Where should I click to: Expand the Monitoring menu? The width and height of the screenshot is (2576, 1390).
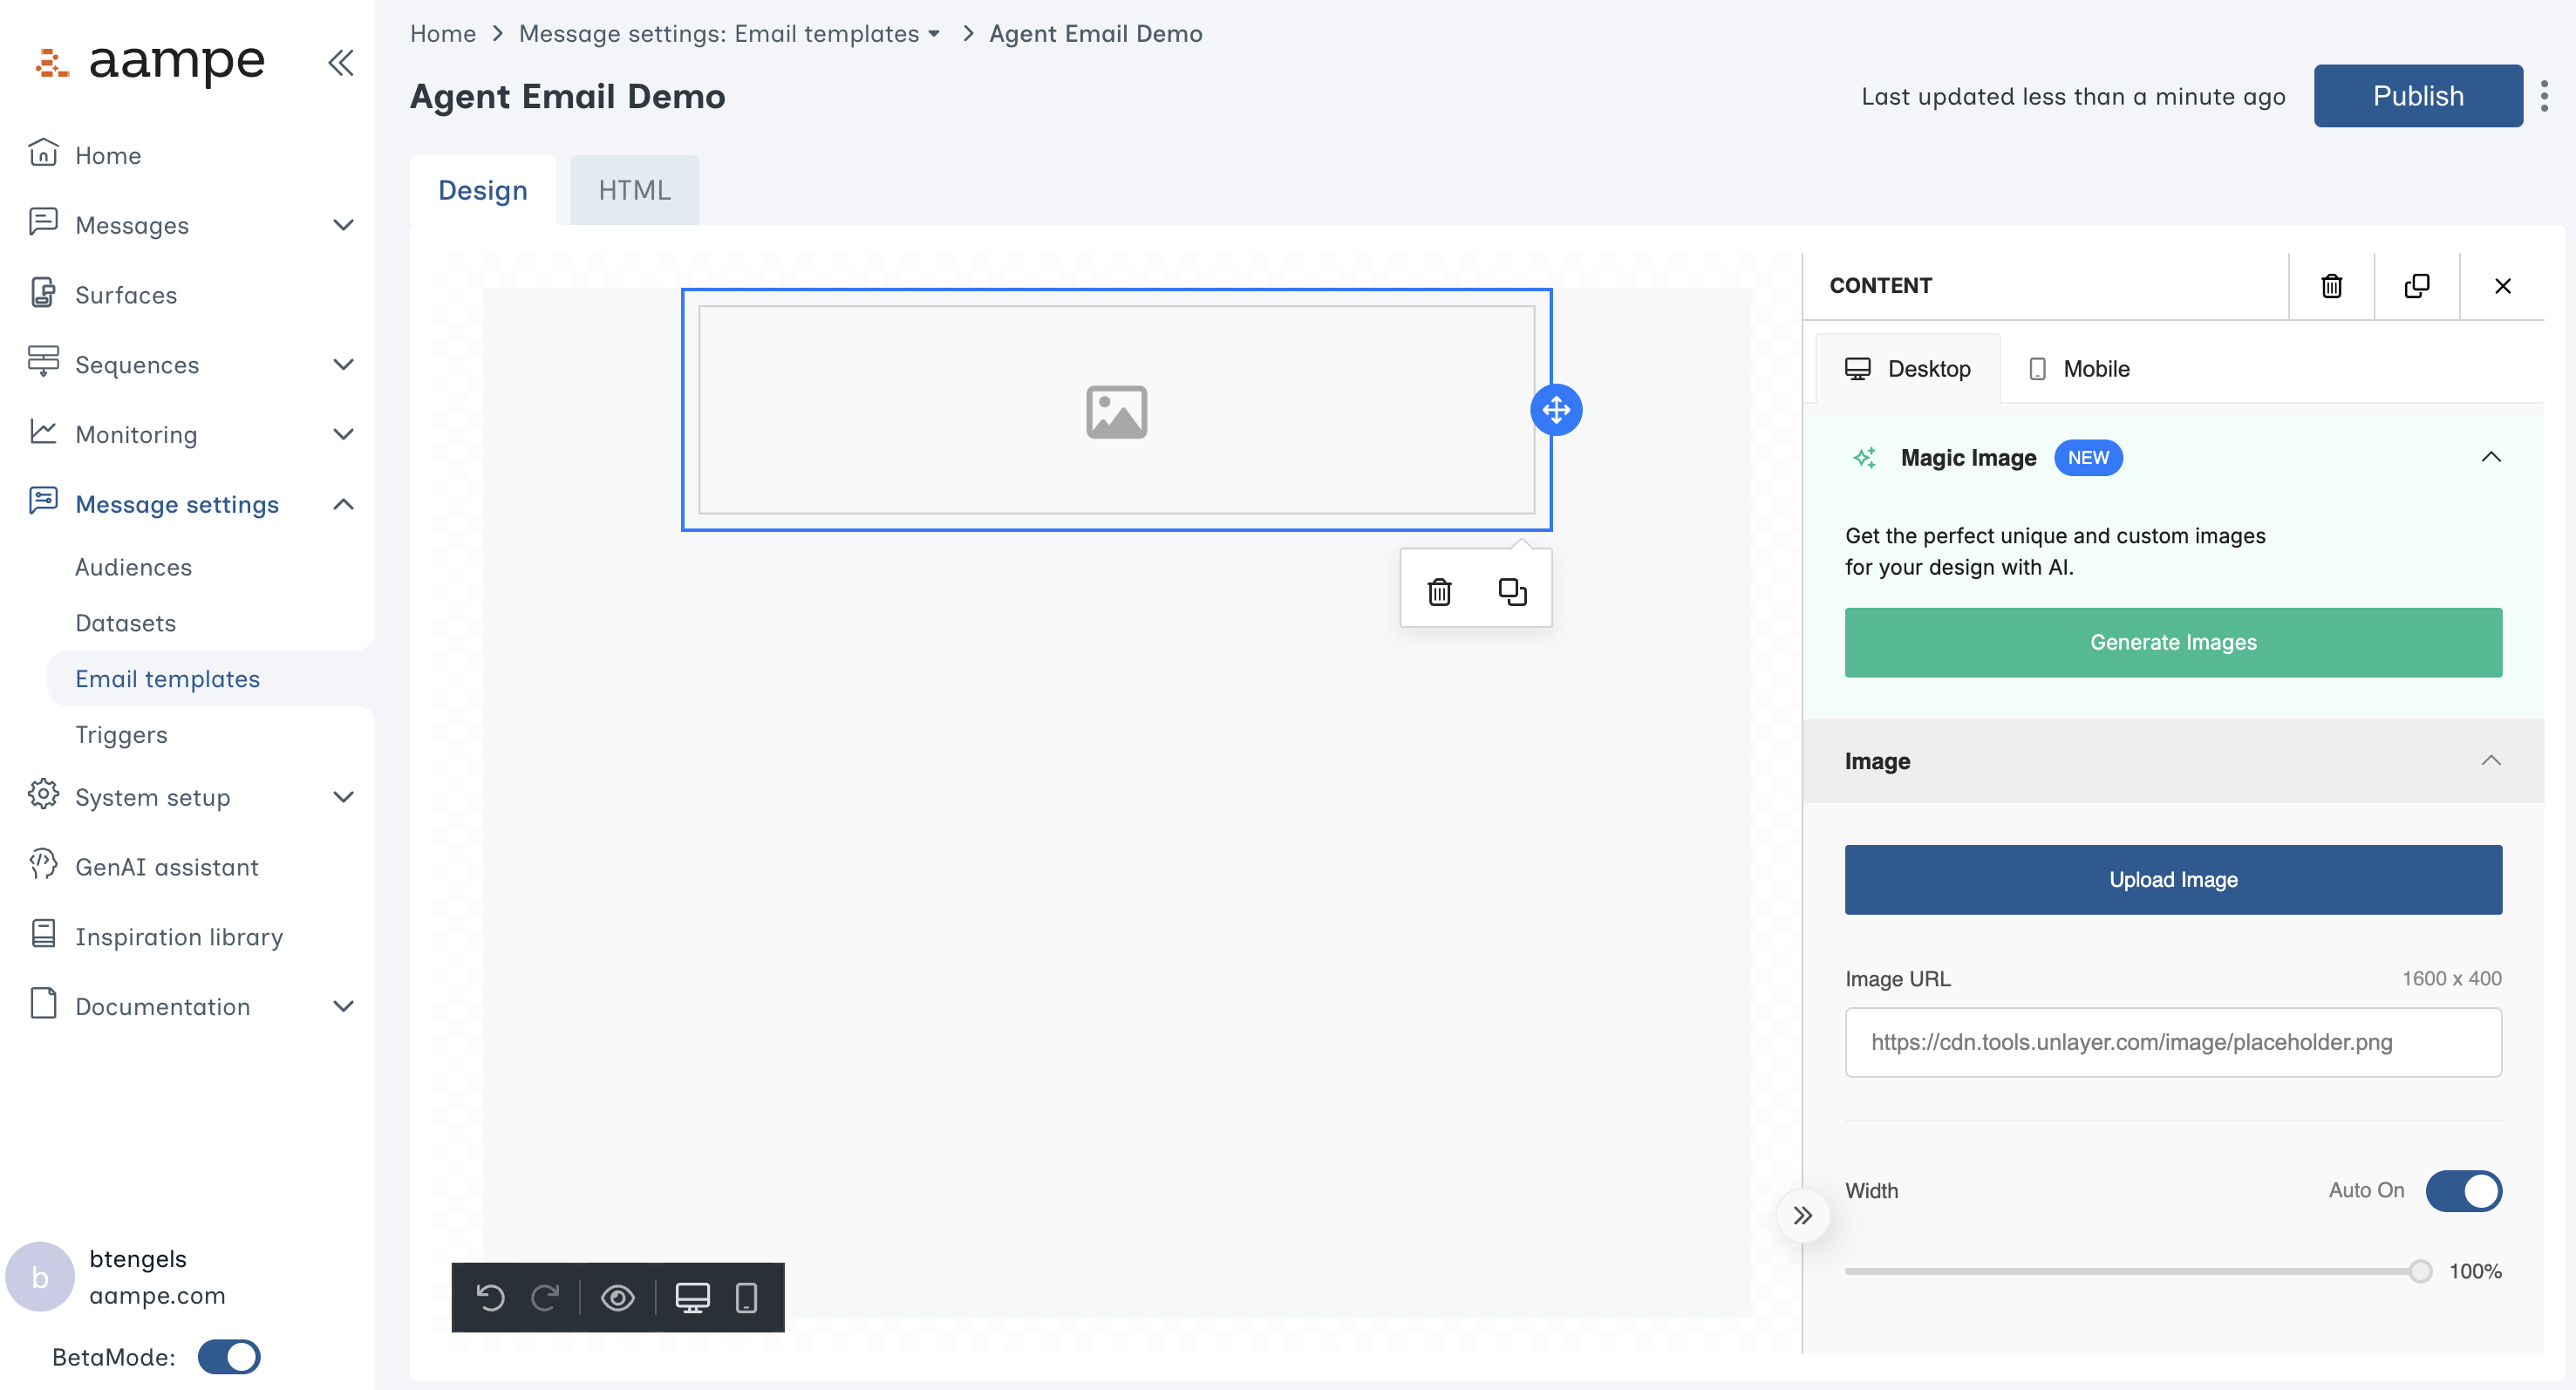point(343,434)
